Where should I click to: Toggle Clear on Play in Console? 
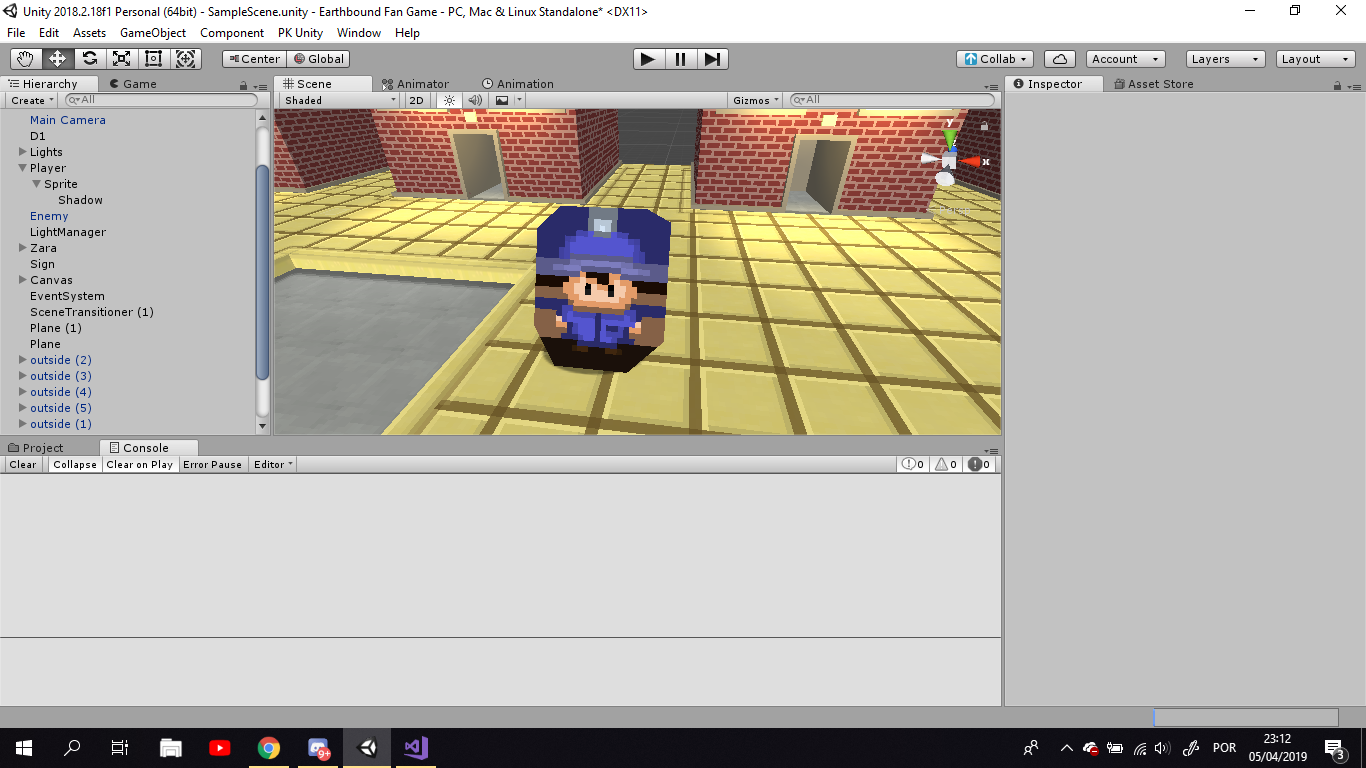pos(140,464)
